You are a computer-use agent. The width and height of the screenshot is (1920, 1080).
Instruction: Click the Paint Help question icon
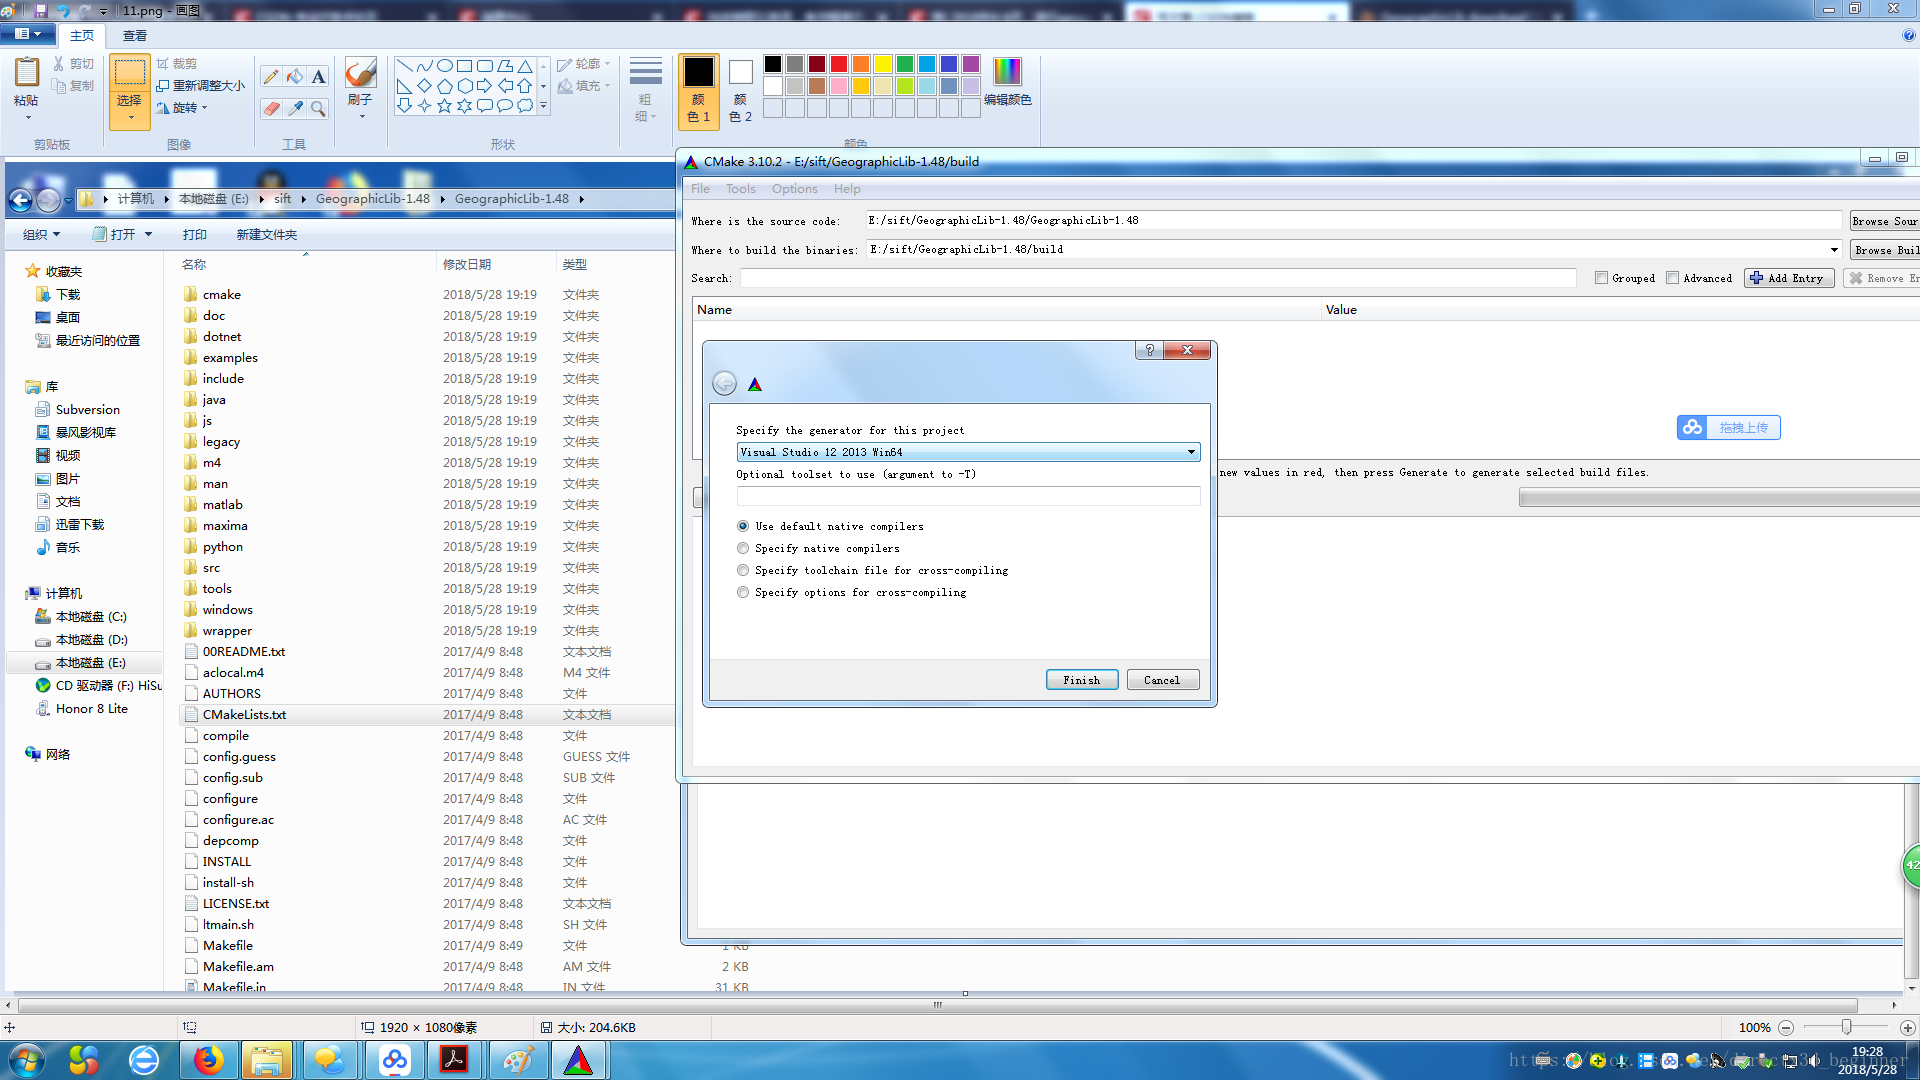tap(1909, 35)
